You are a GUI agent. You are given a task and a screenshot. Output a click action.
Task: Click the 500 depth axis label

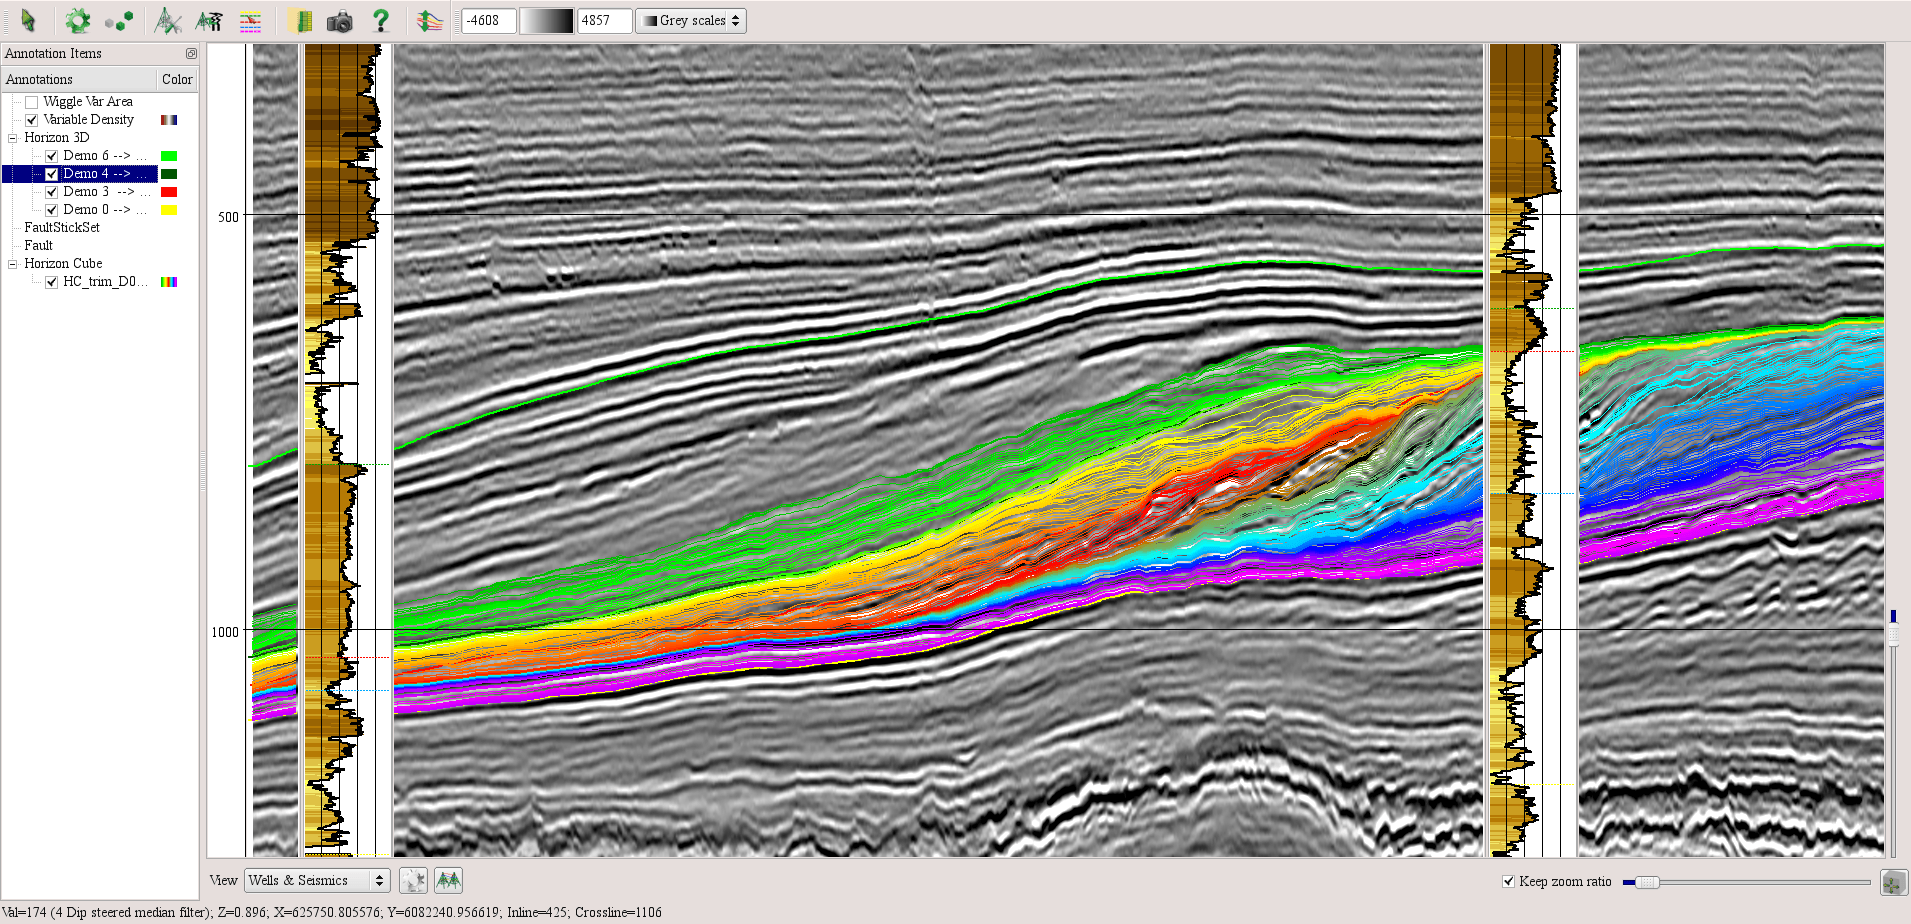click(x=228, y=217)
